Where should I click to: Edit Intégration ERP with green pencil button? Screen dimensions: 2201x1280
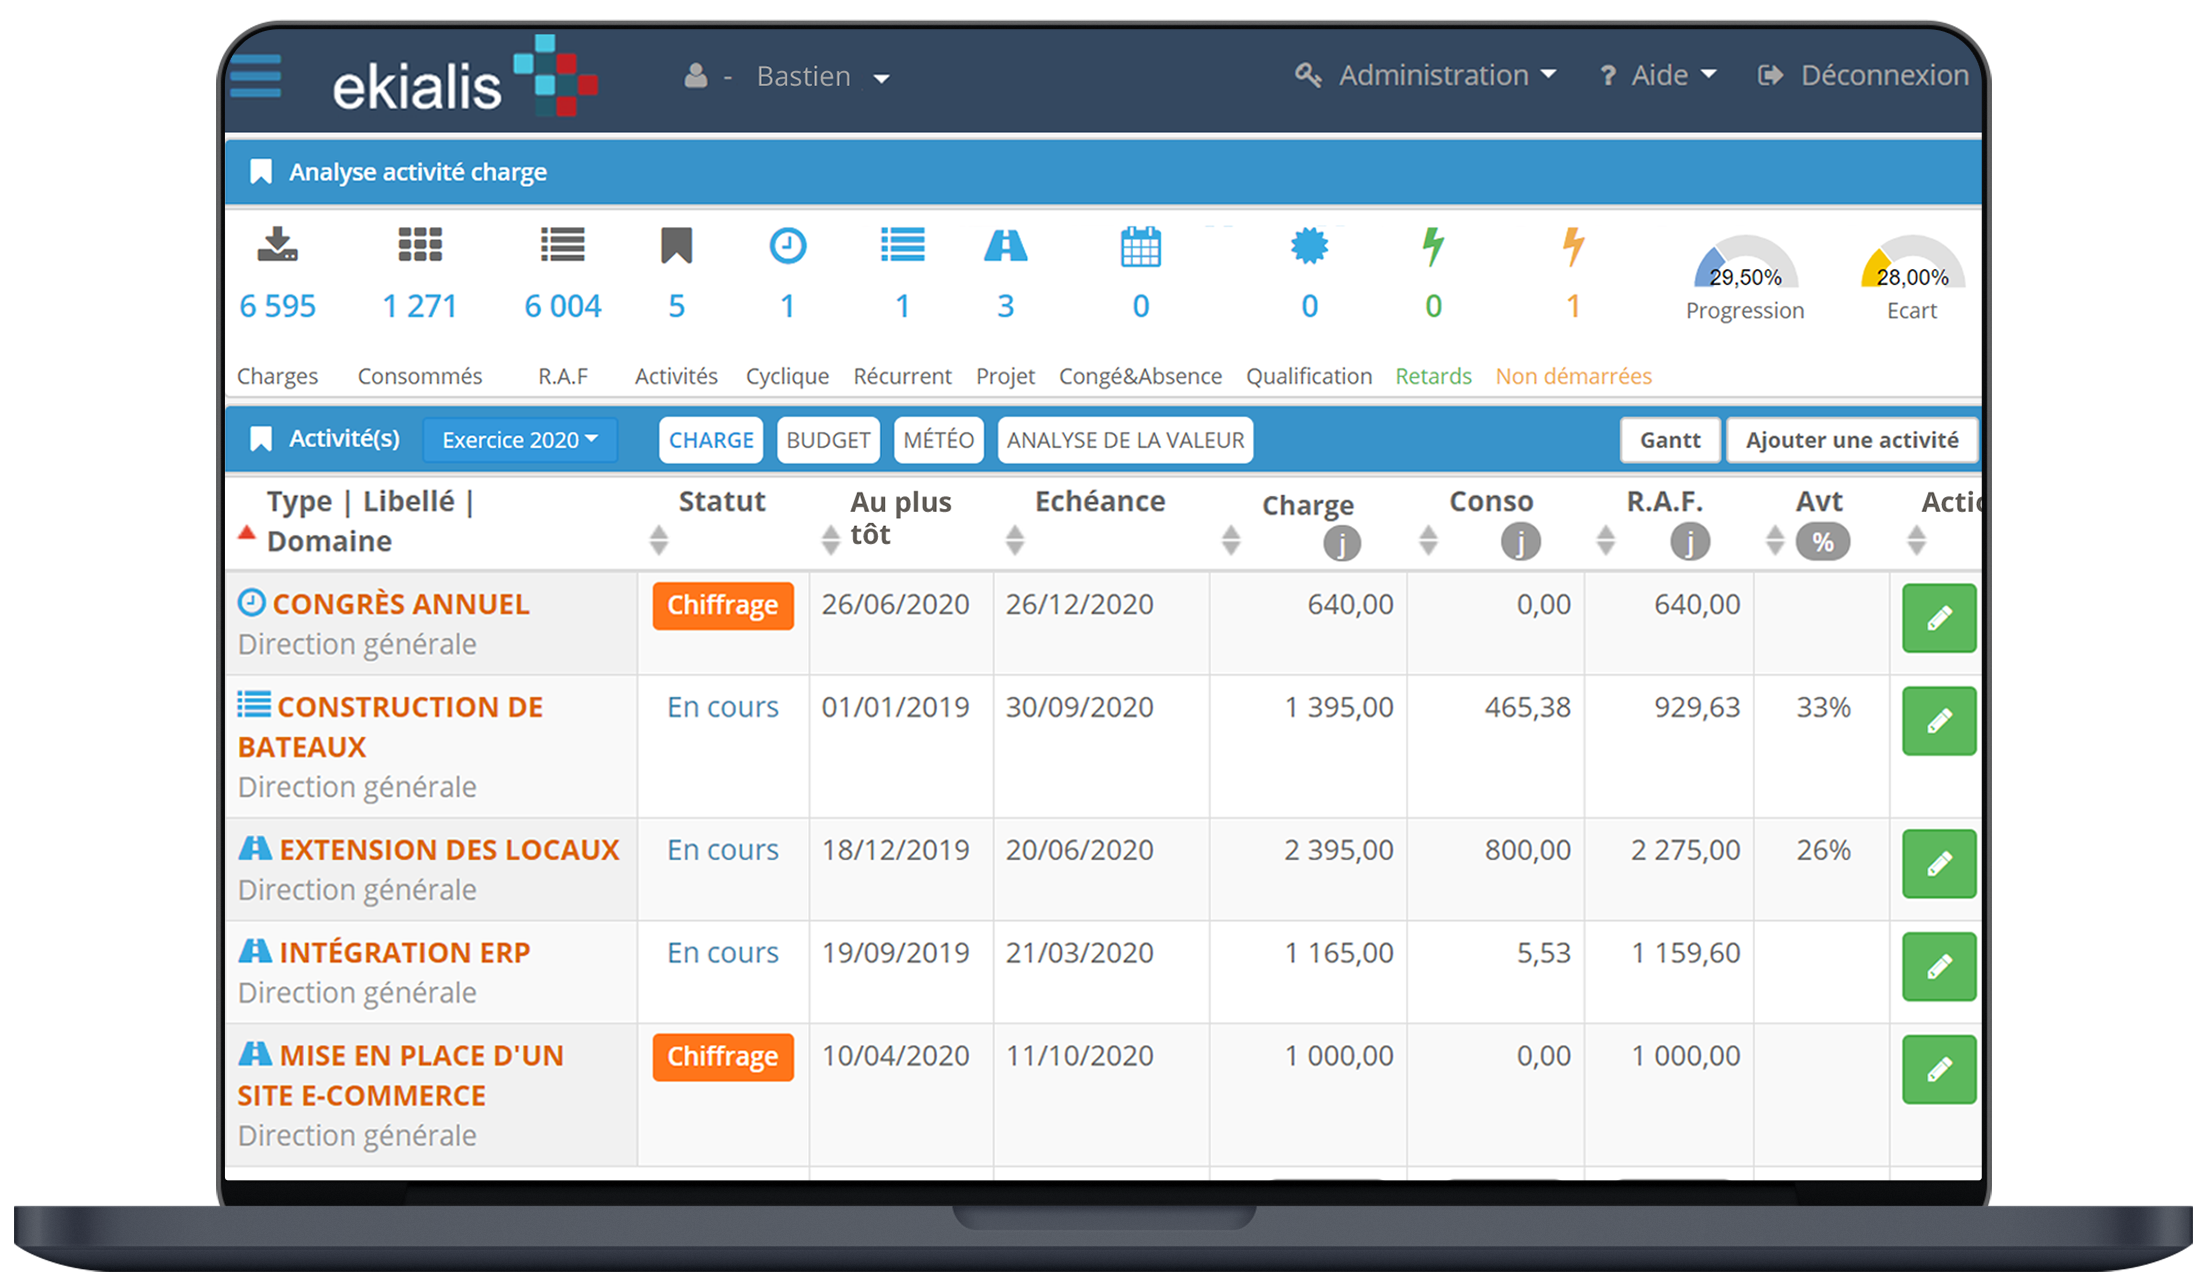point(1938,966)
